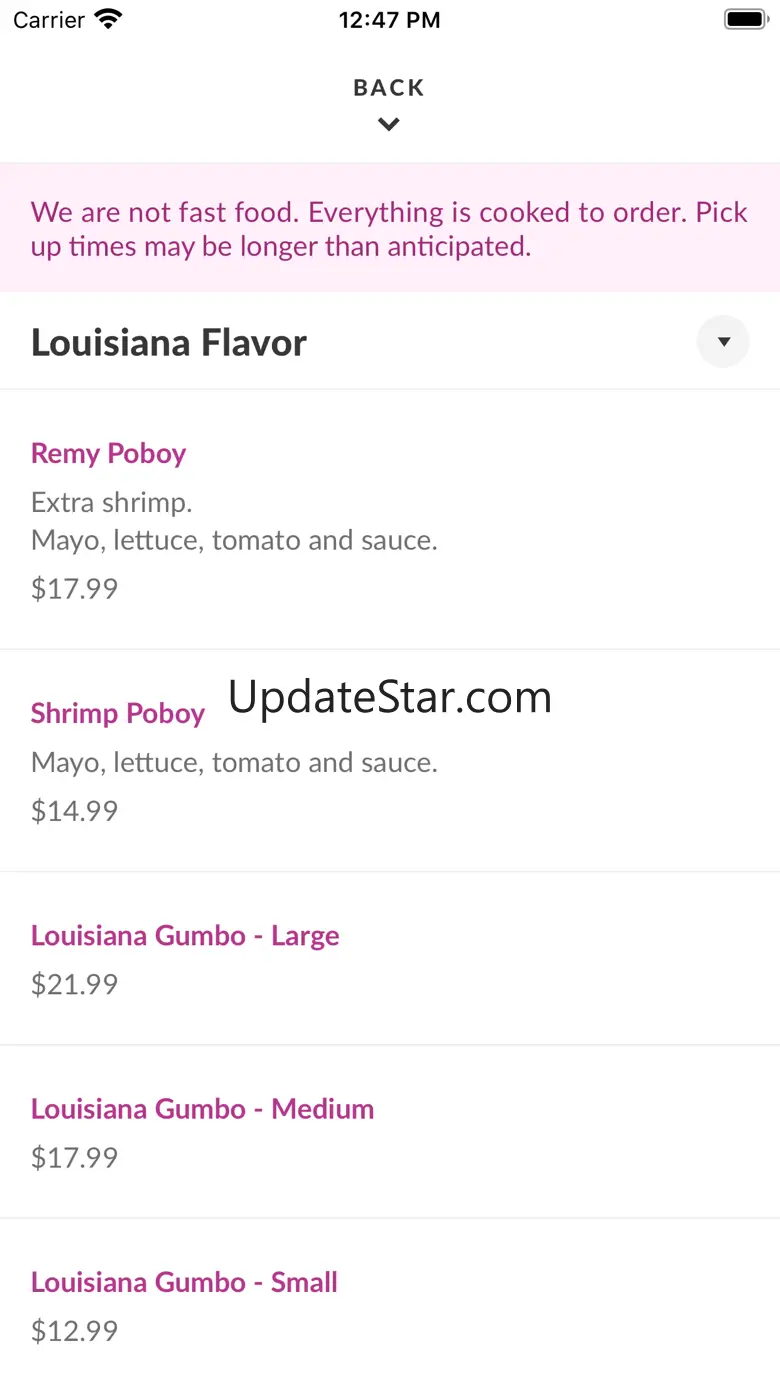780x1387 pixels.
Task: Tap the Louisiana Flavor section heading
Action: pyautogui.click(x=169, y=343)
